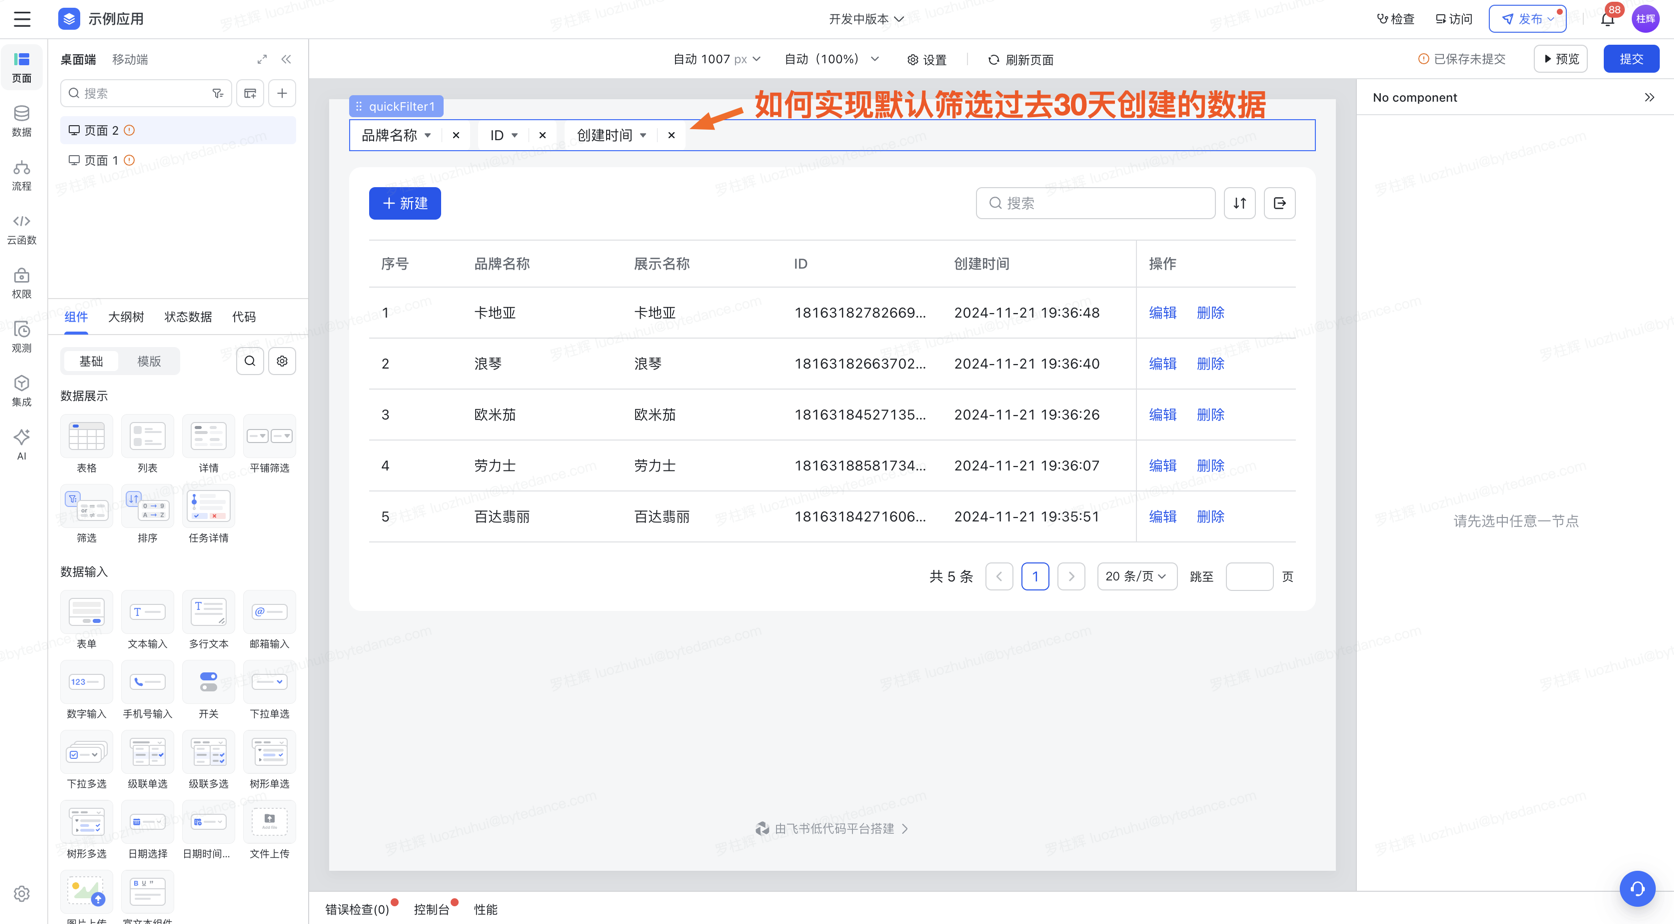The width and height of the screenshot is (1674, 924).
Task: Search components with magnifier icon
Action: [x=250, y=361]
